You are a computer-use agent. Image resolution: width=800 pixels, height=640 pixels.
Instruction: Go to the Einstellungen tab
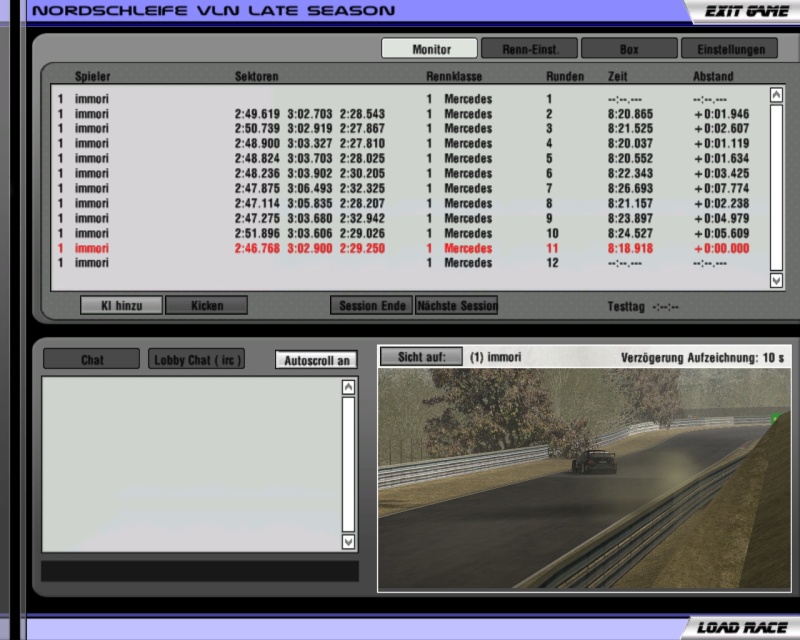pyautogui.click(x=729, y=48)
